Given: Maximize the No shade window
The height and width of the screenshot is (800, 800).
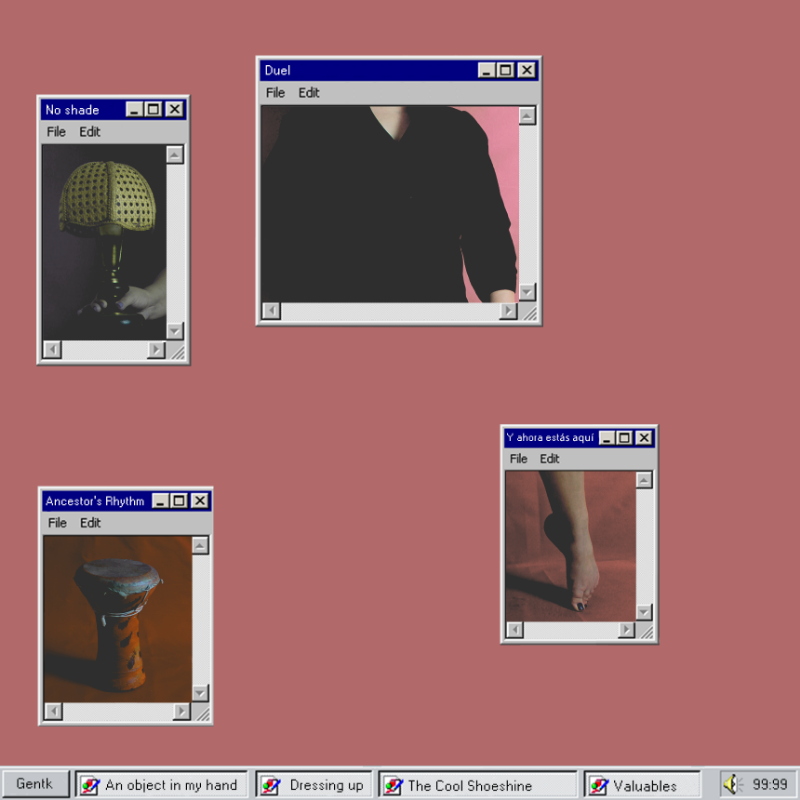Looking at the screenshot, I should (x=154, y=109).
